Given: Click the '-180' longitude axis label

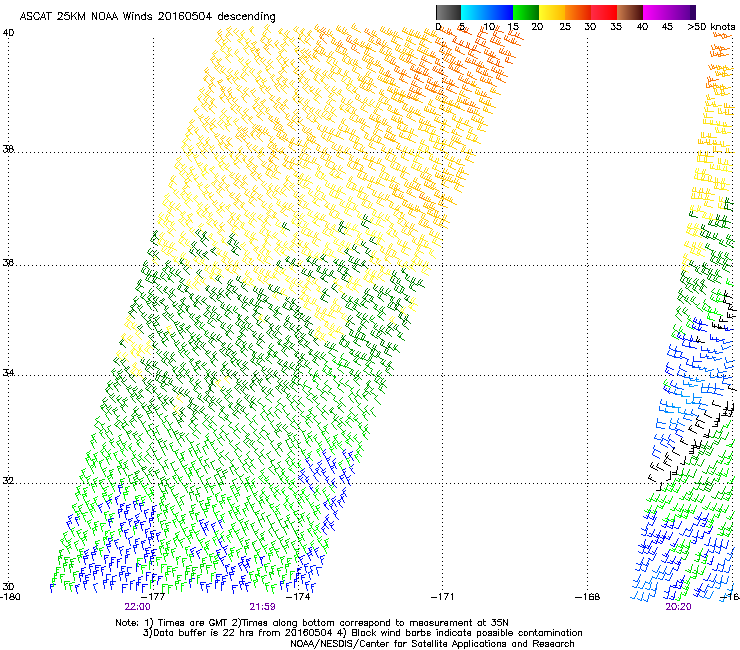Looking at the screenshot, I should click(x=10, y=597).
